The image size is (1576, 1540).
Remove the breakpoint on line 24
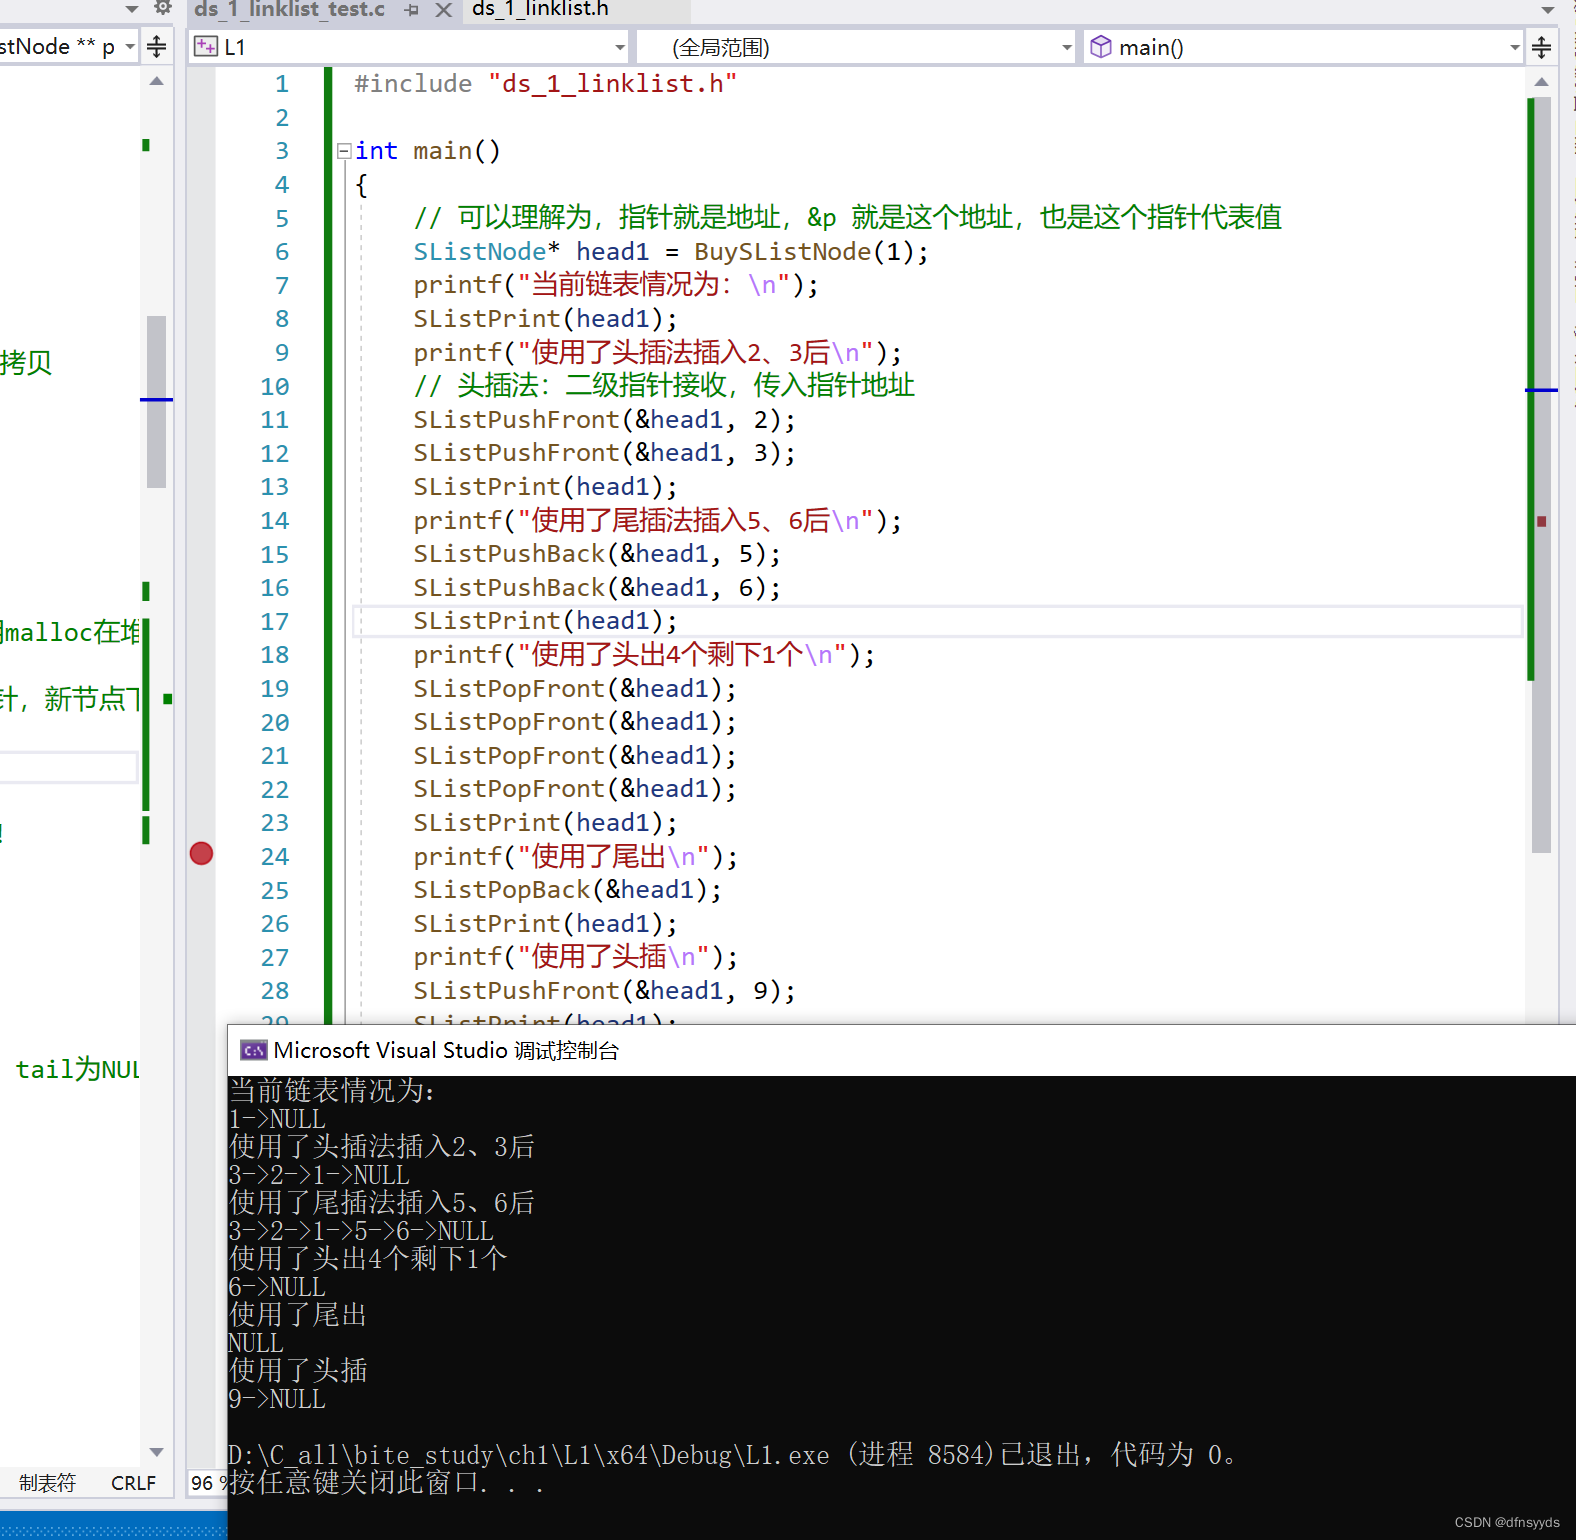201,853
